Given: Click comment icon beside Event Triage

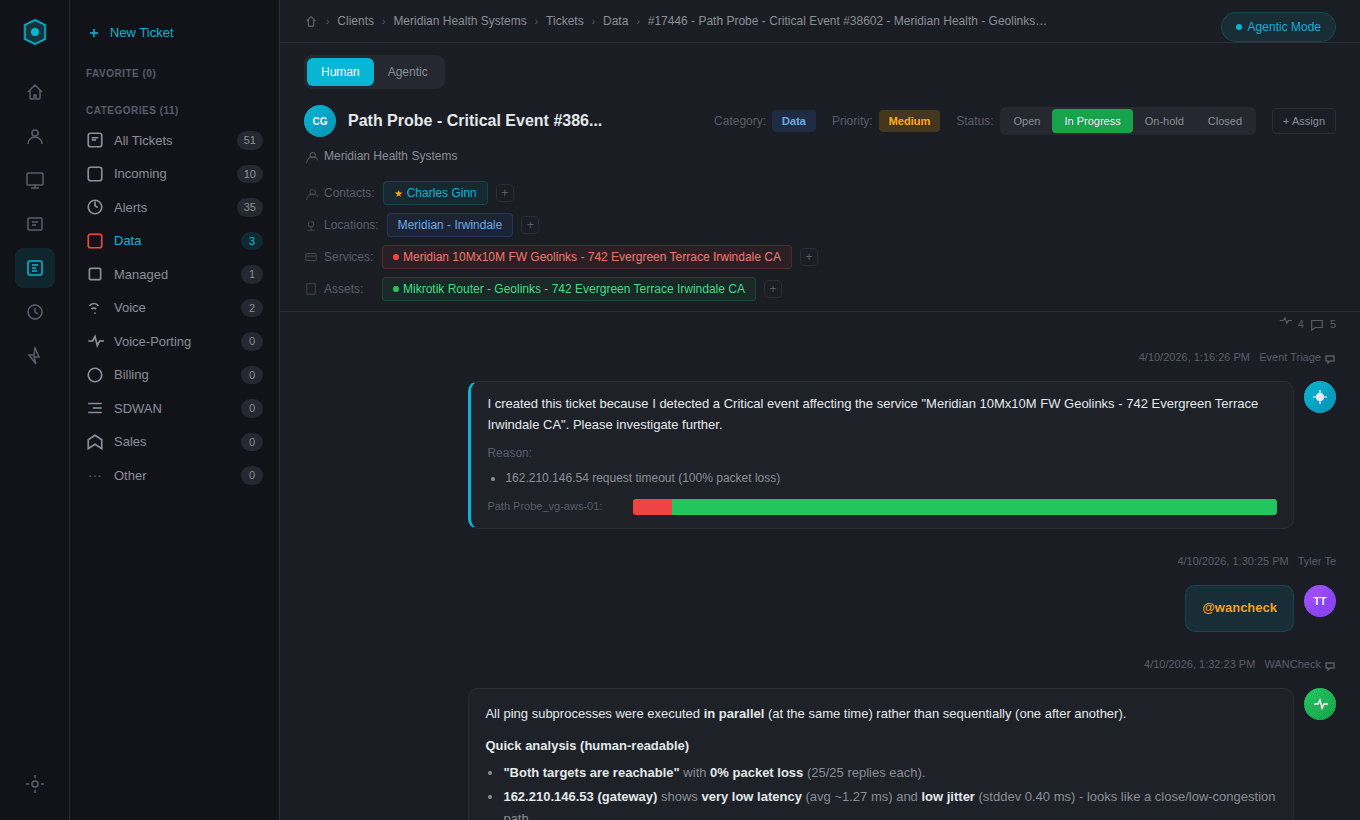Looking at the screenshot, I should pyautogui.click(x=1330, y=358).
